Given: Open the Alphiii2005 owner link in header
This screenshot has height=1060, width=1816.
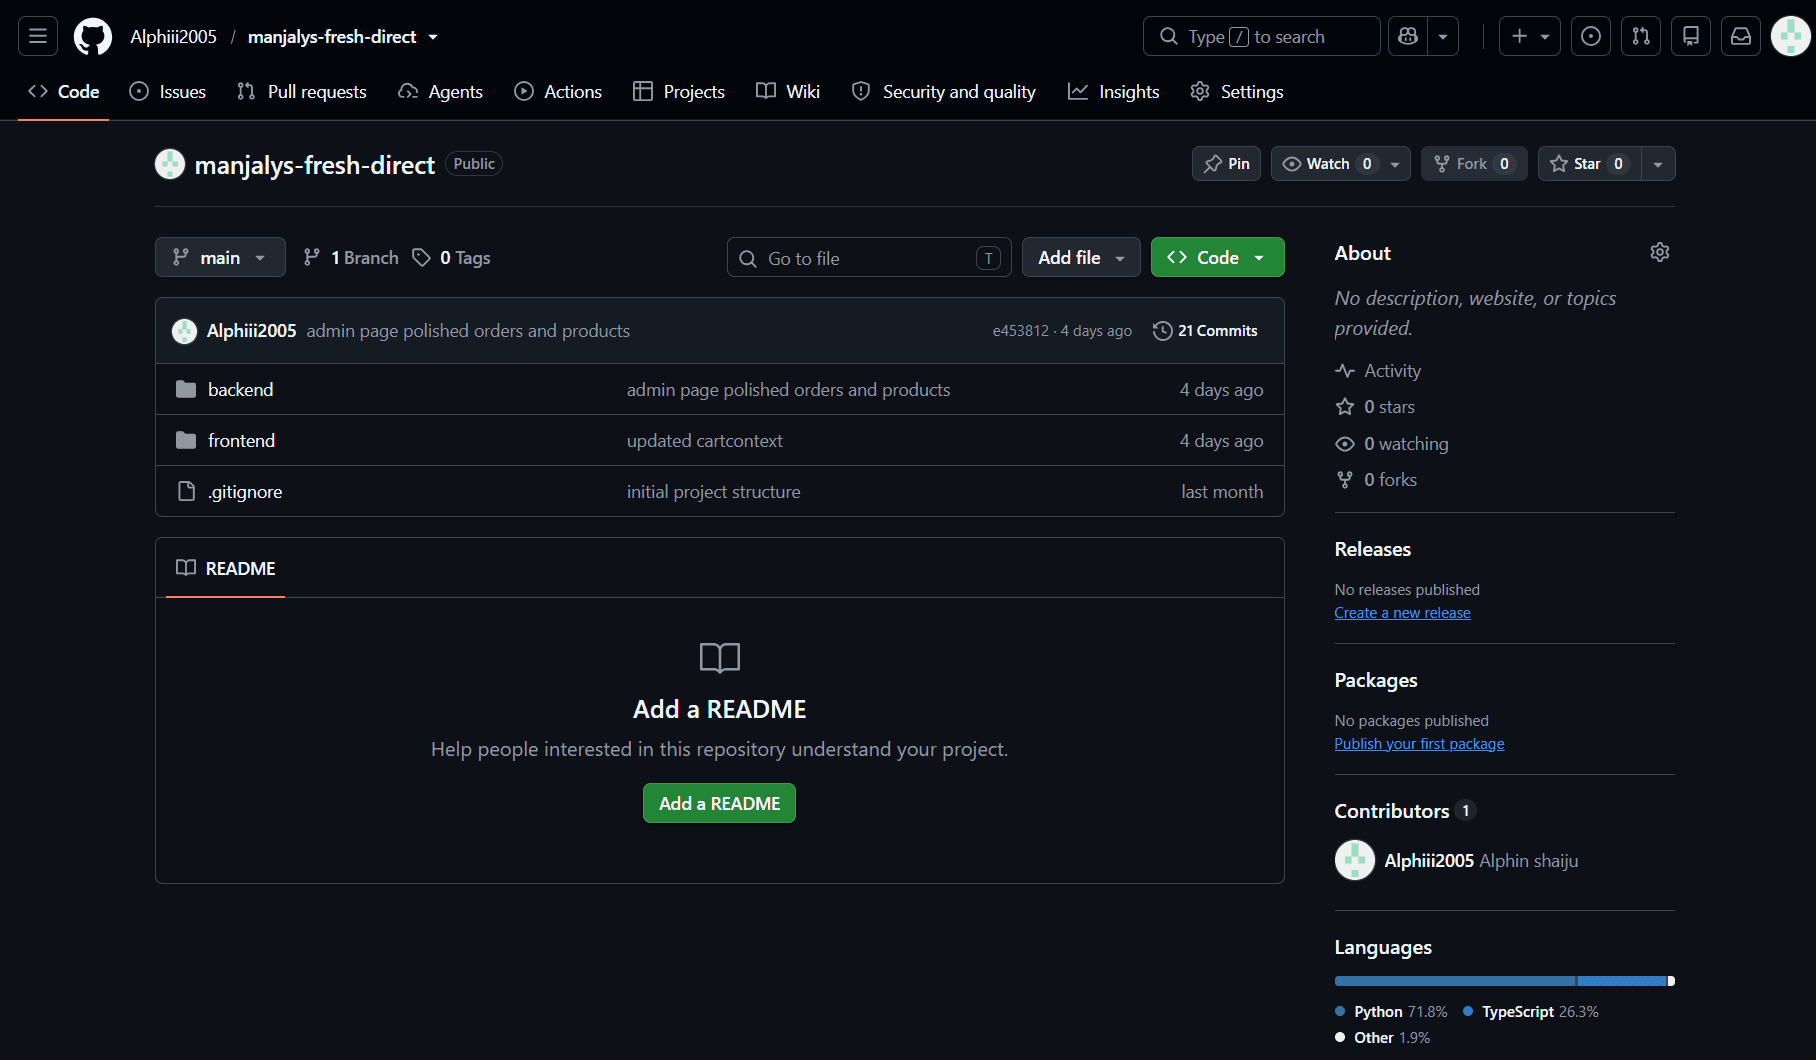Looking at the screenshot, I should (173, 37).
